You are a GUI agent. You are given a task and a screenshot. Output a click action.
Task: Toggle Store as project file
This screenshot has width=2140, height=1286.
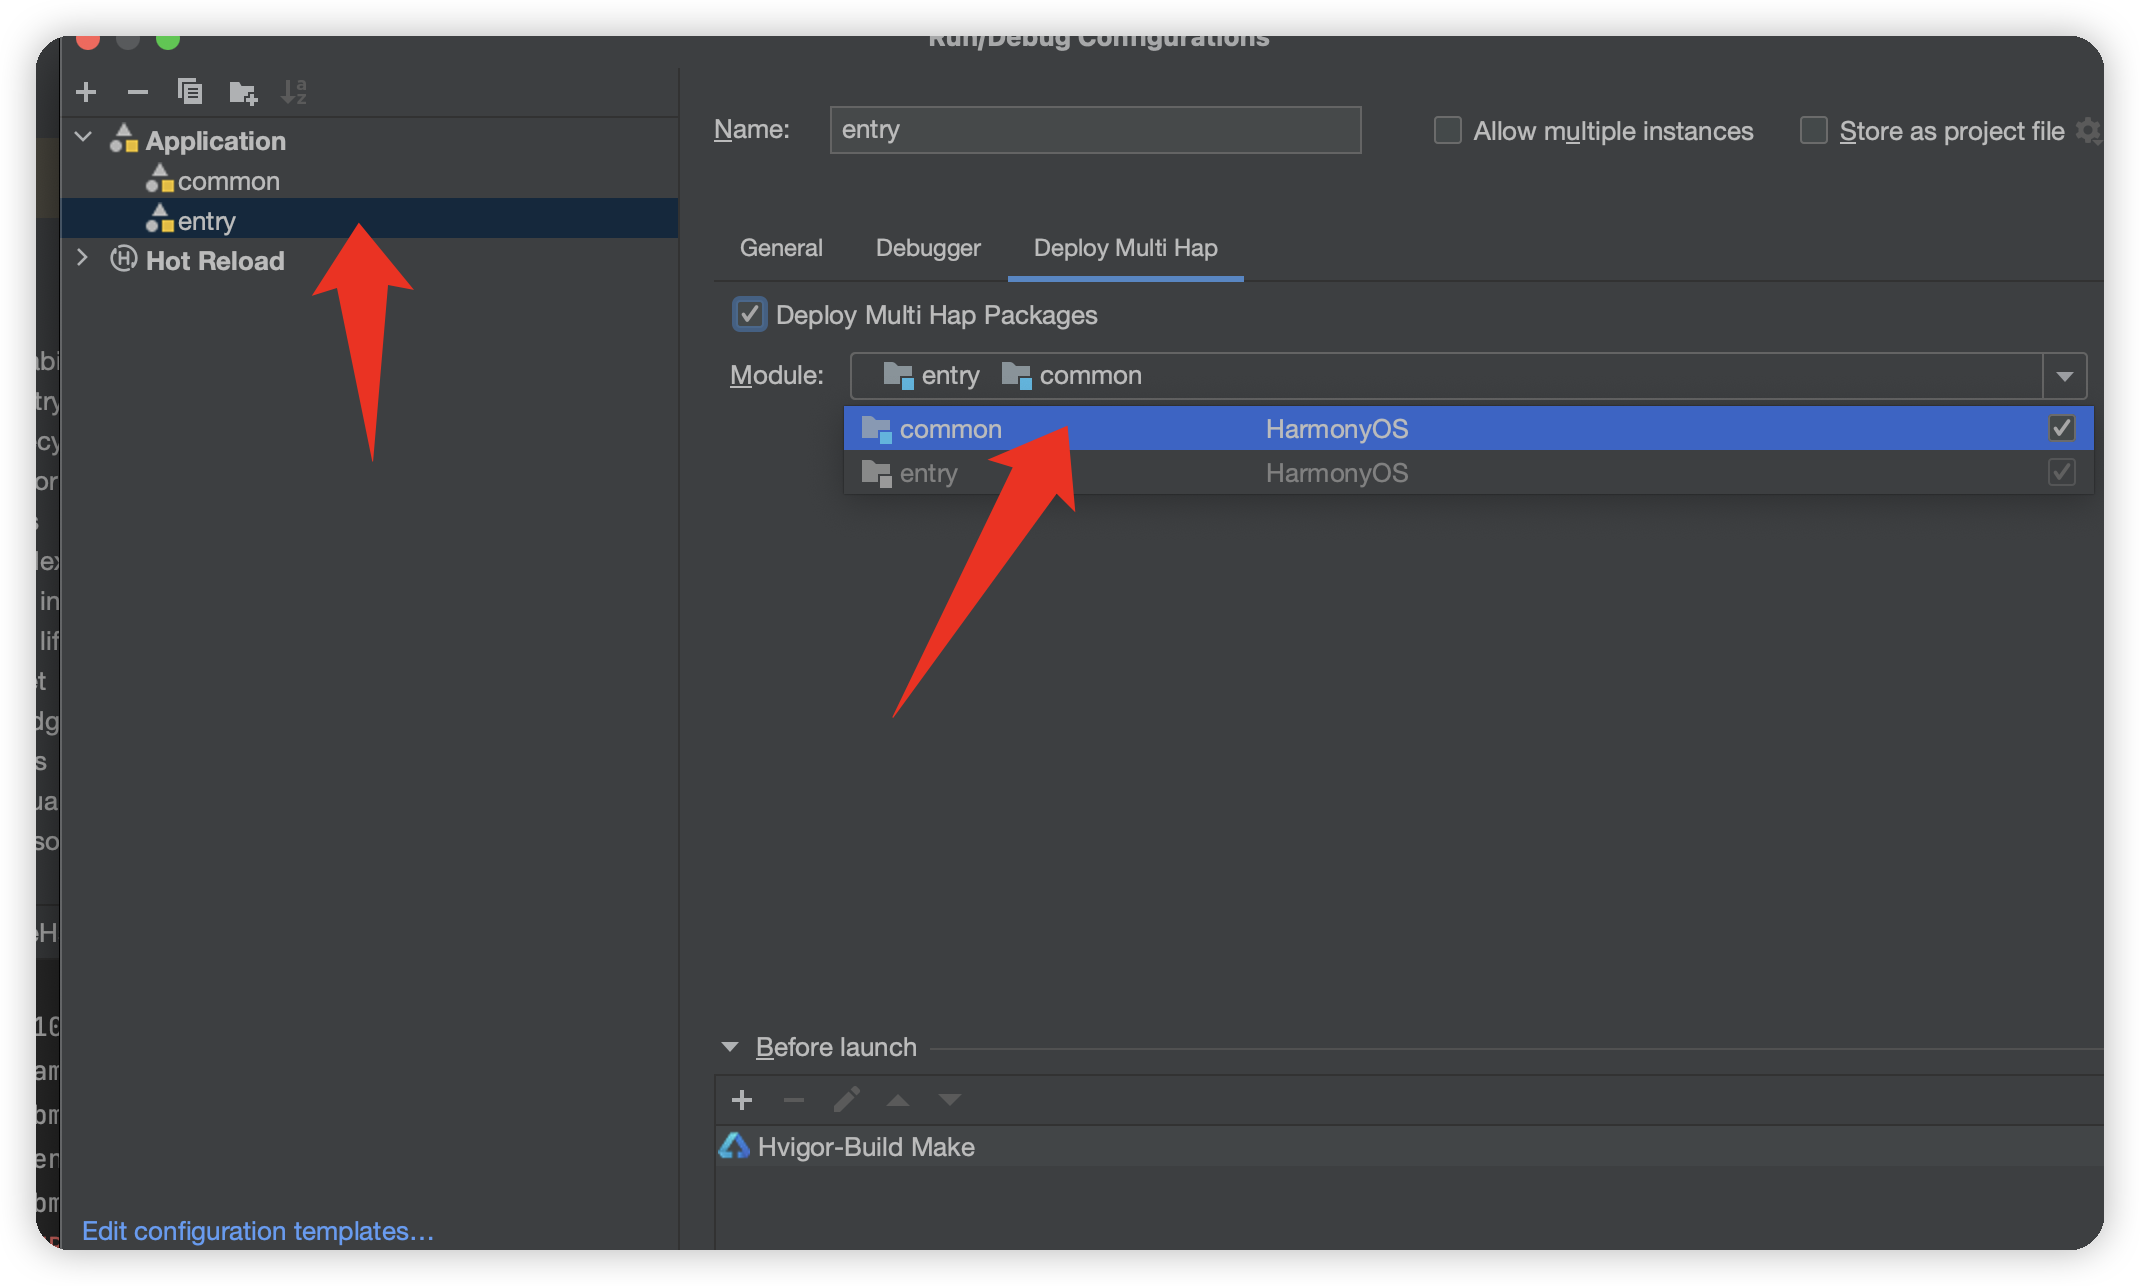tap(1813, 131)
